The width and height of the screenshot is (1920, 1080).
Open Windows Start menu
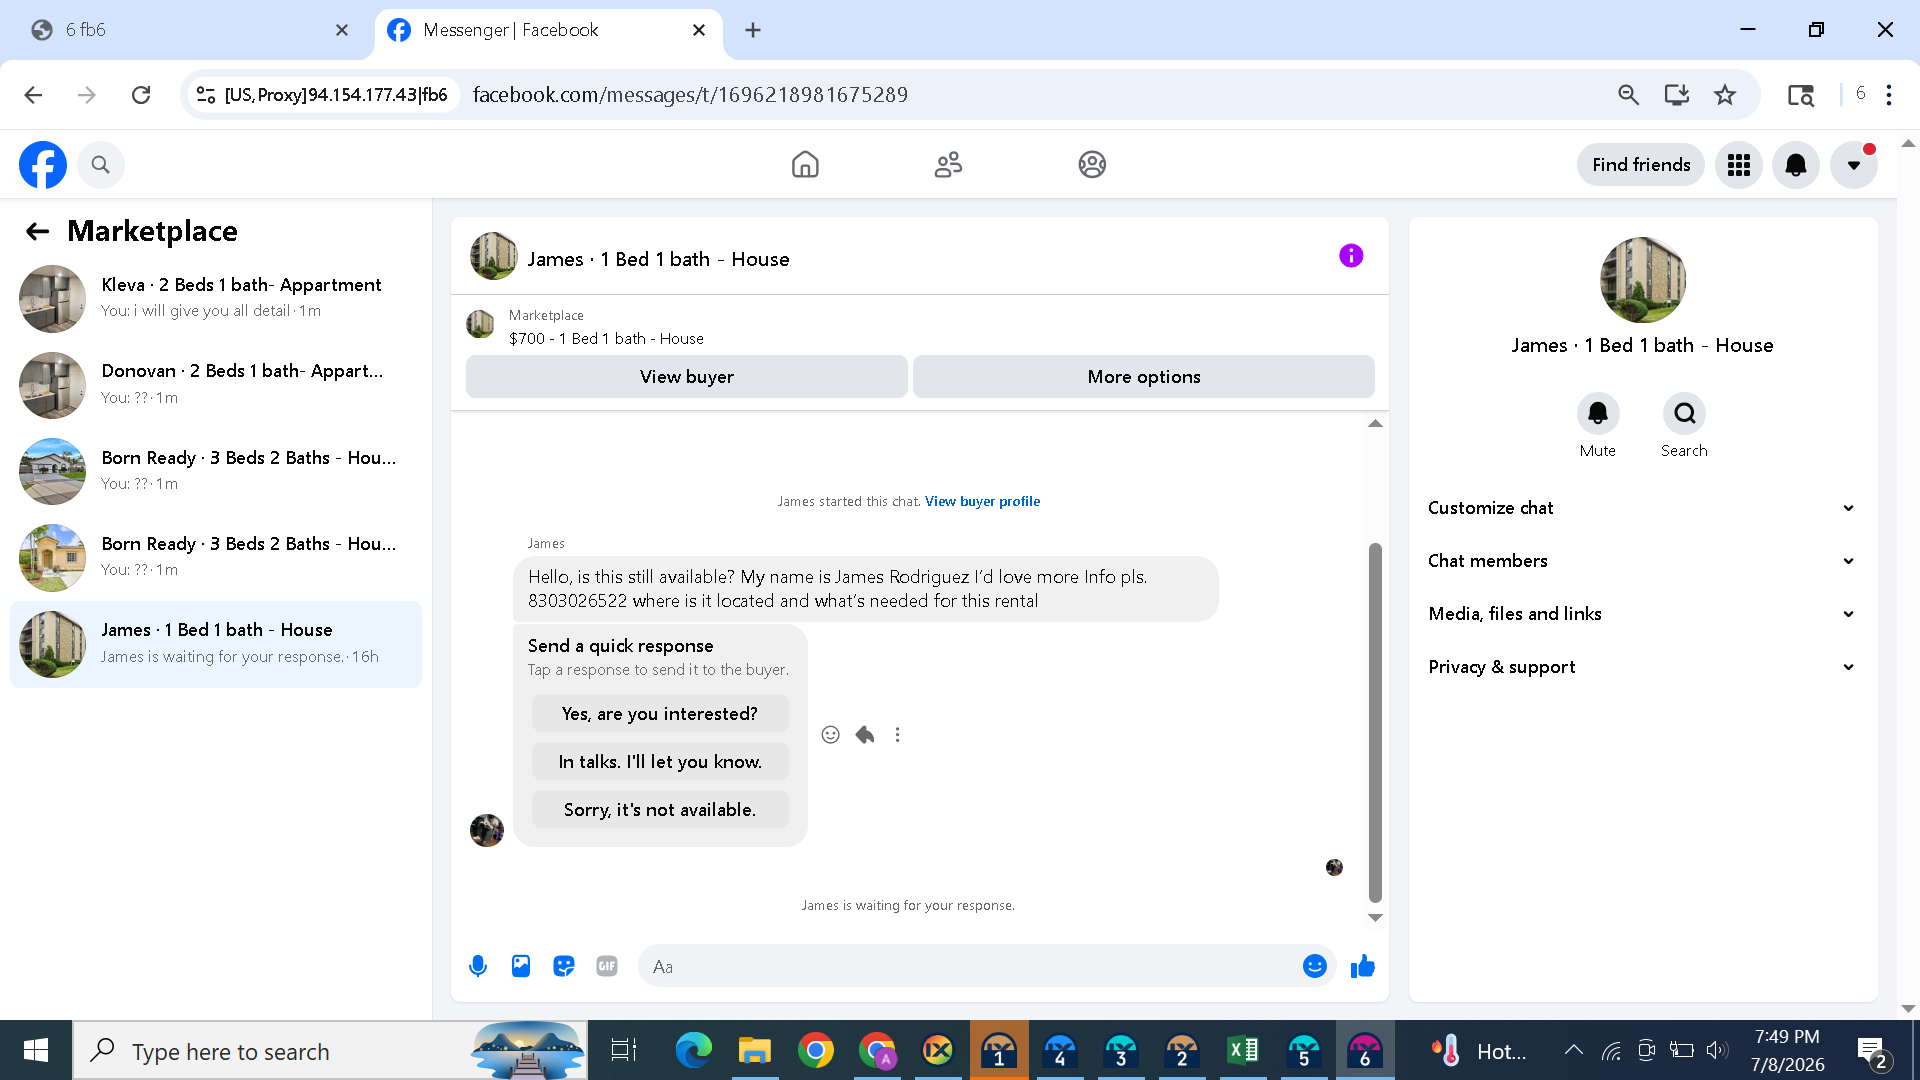click(x=36, y=1050)
